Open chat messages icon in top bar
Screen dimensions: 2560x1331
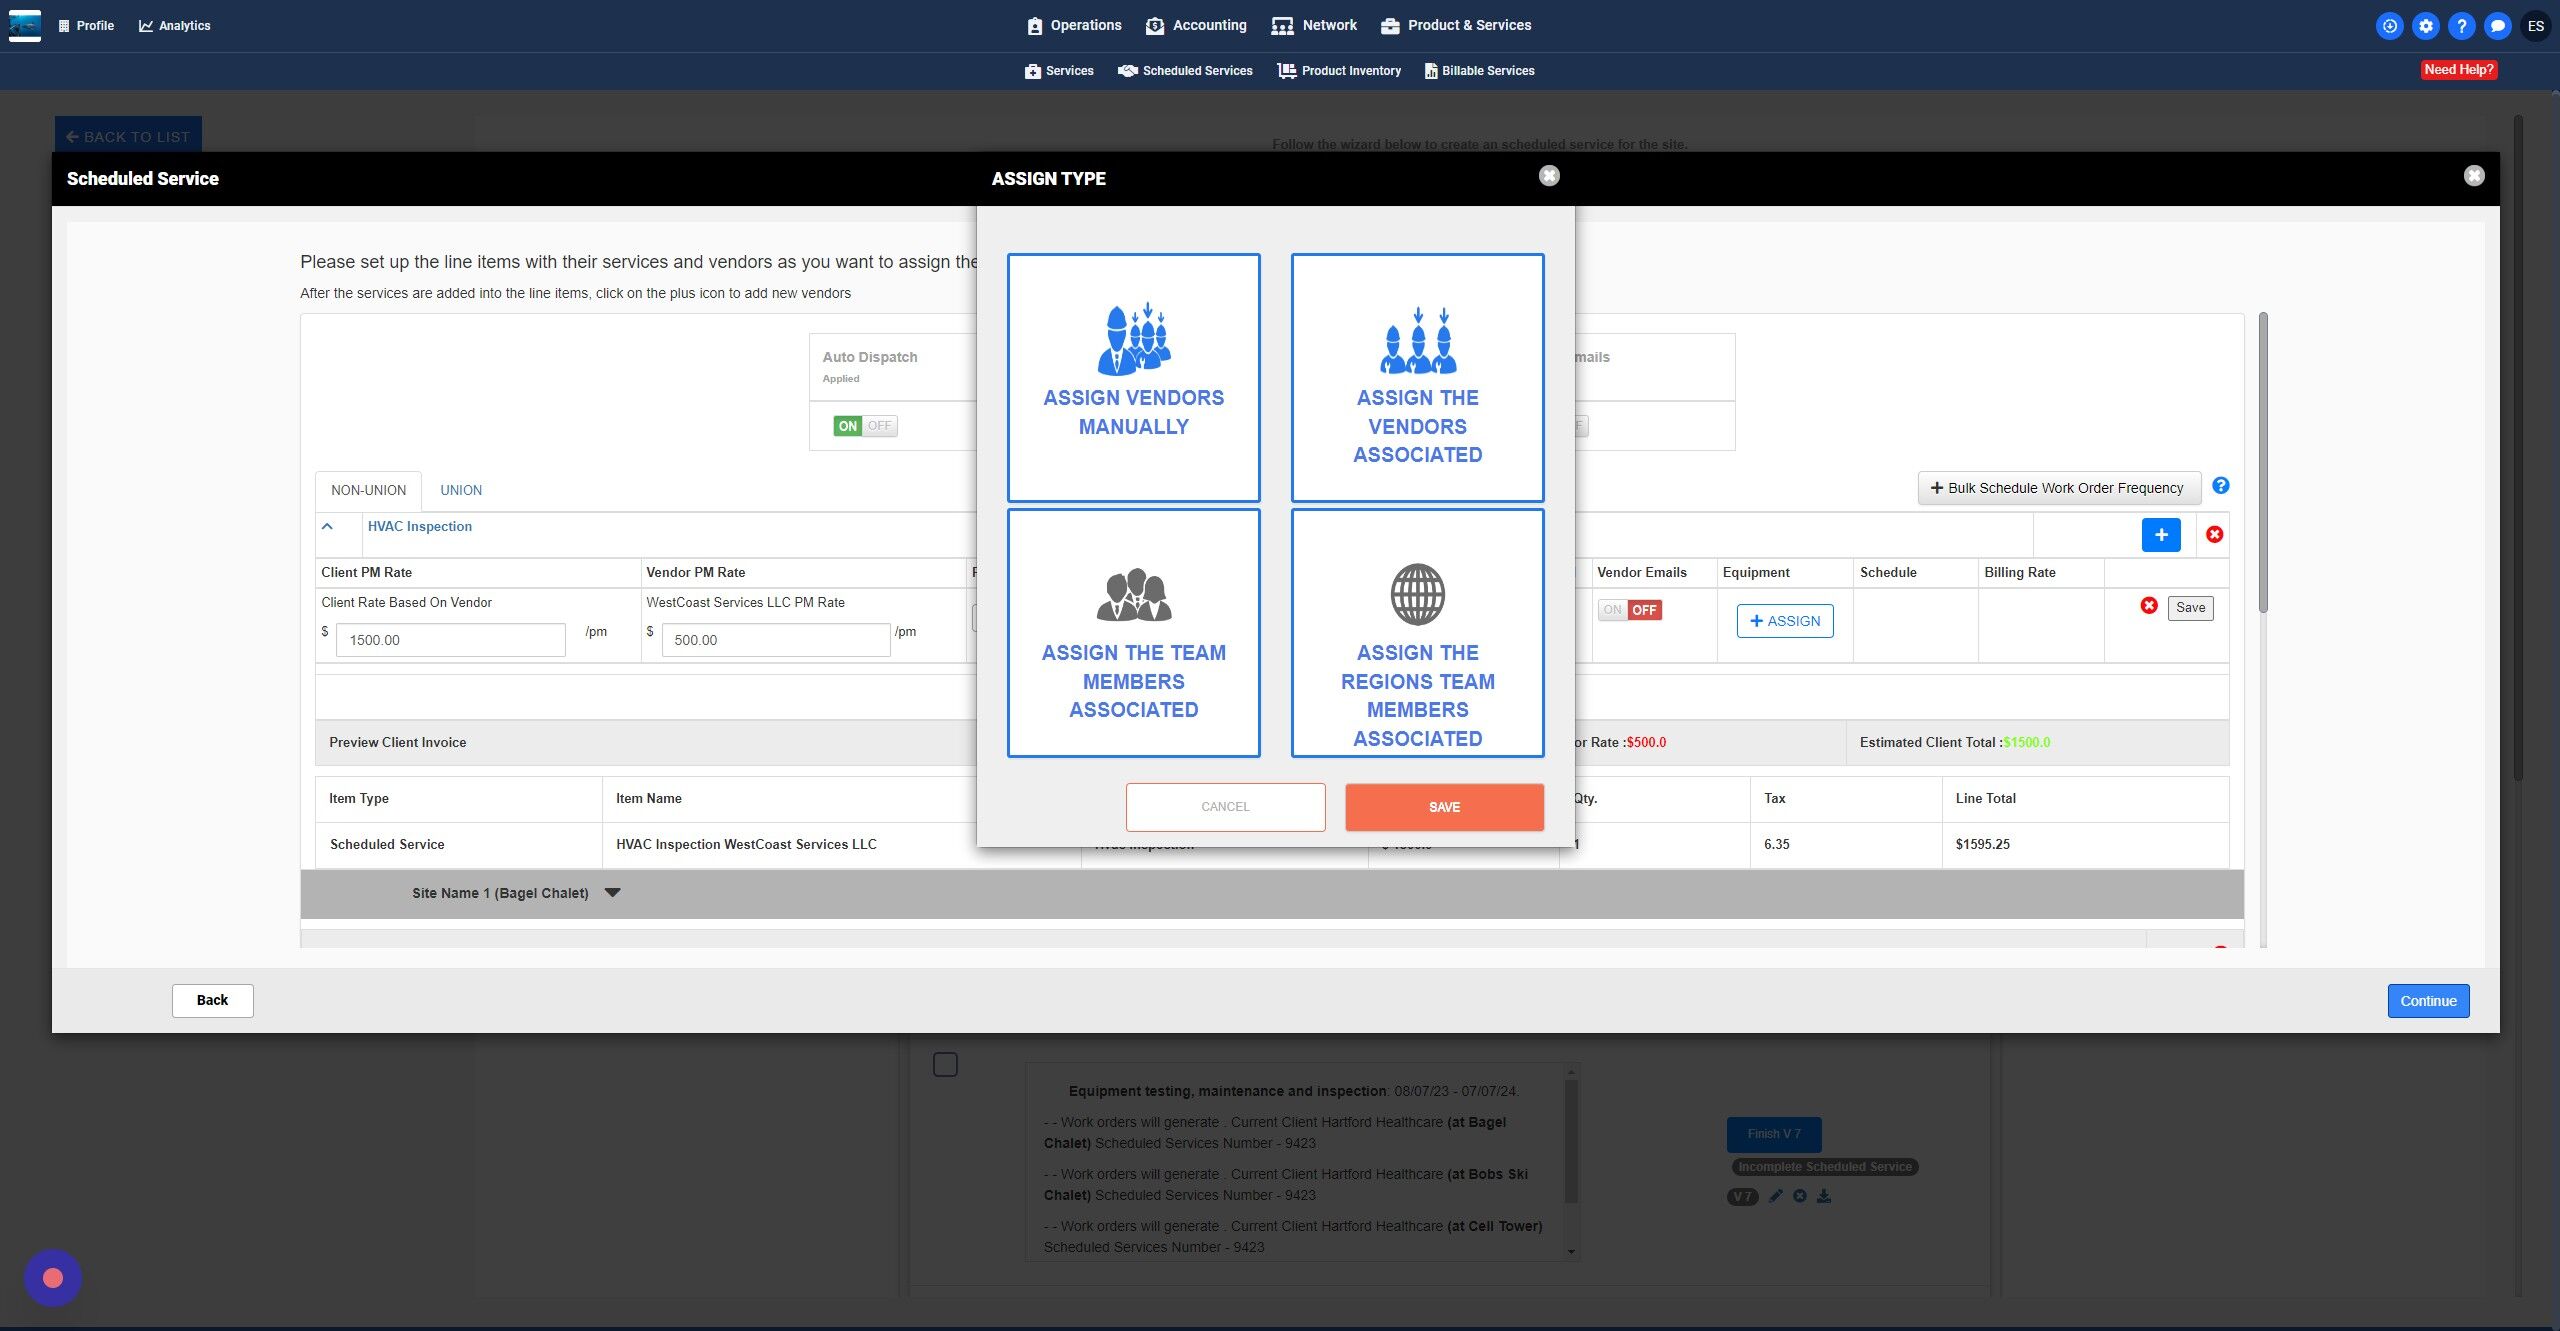click(2497, 26)
